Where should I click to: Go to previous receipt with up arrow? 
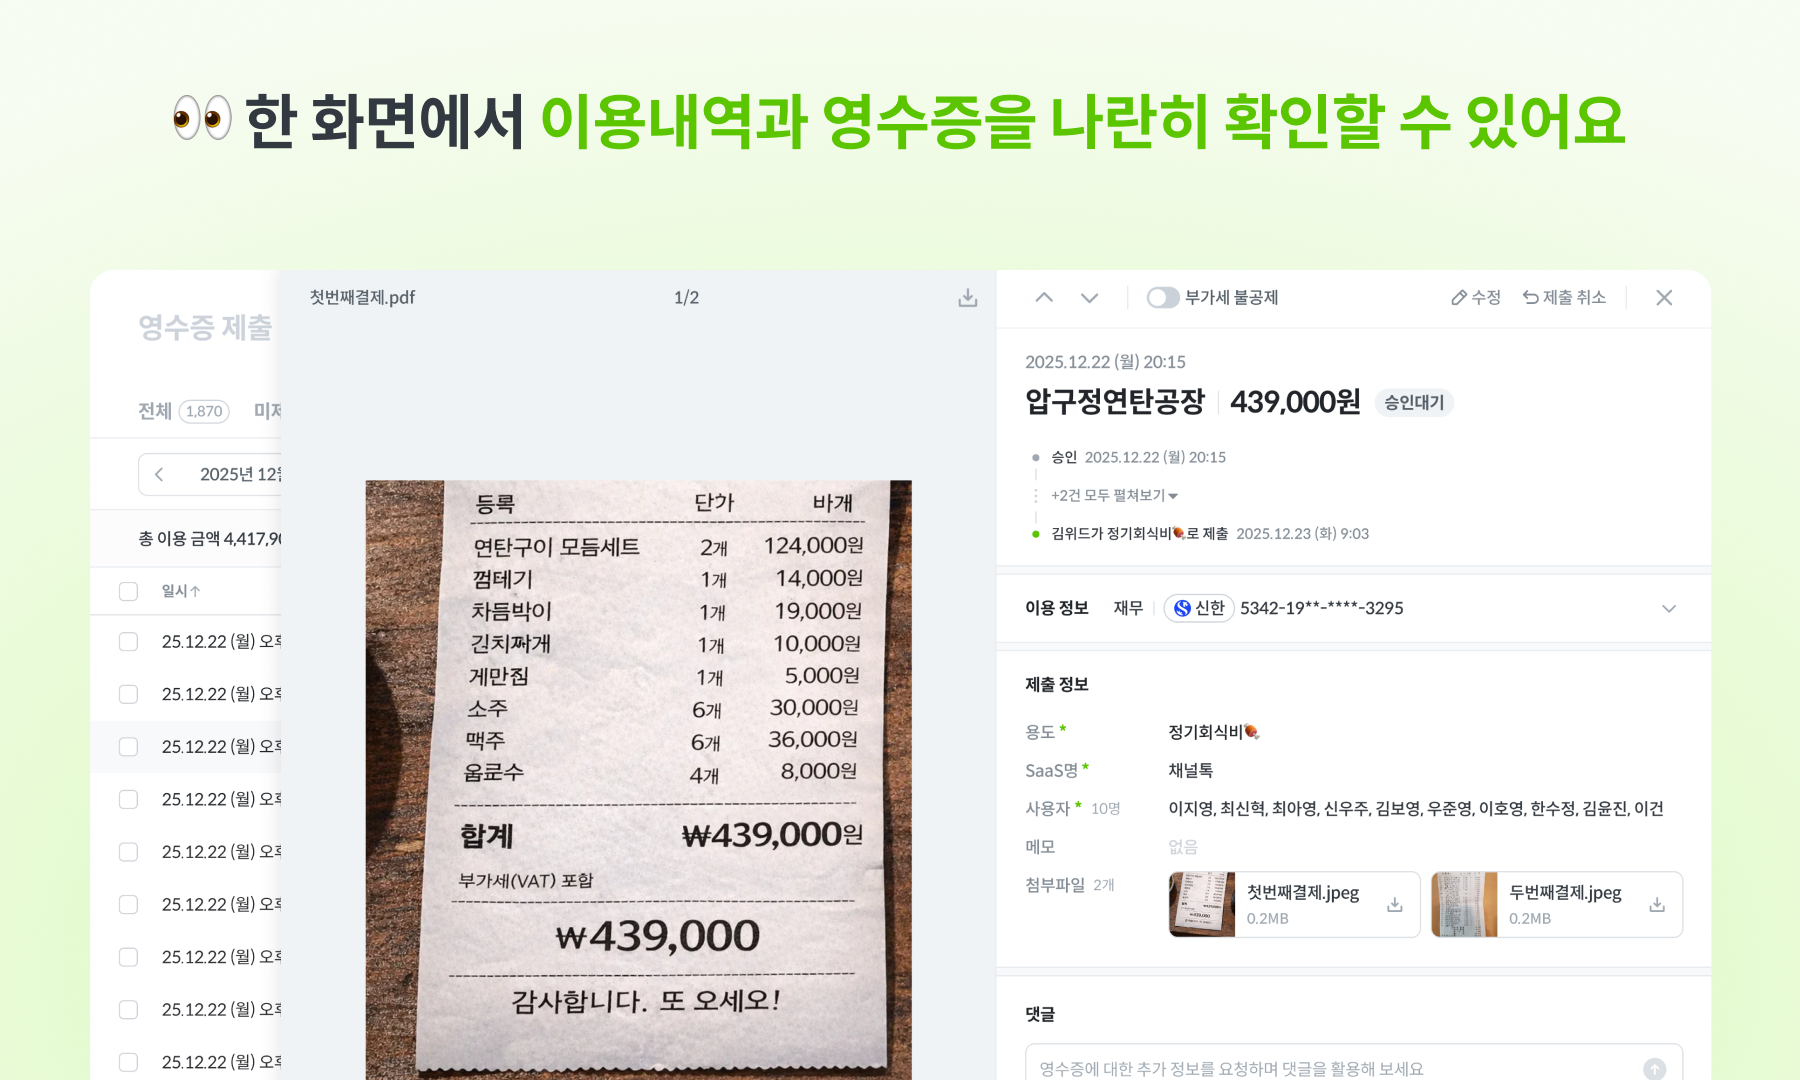(x=1044, y=298)
